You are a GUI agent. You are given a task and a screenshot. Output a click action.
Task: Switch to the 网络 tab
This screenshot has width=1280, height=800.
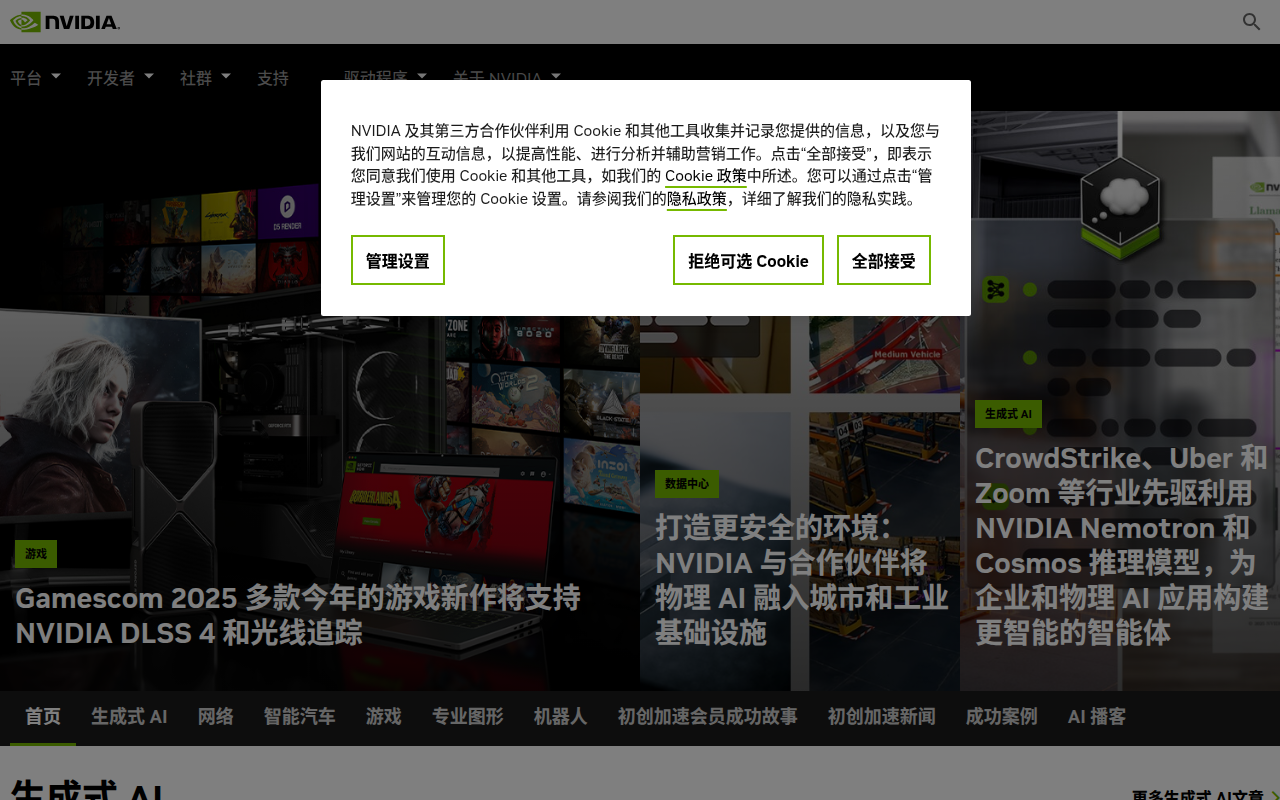[x=216, y=717]
